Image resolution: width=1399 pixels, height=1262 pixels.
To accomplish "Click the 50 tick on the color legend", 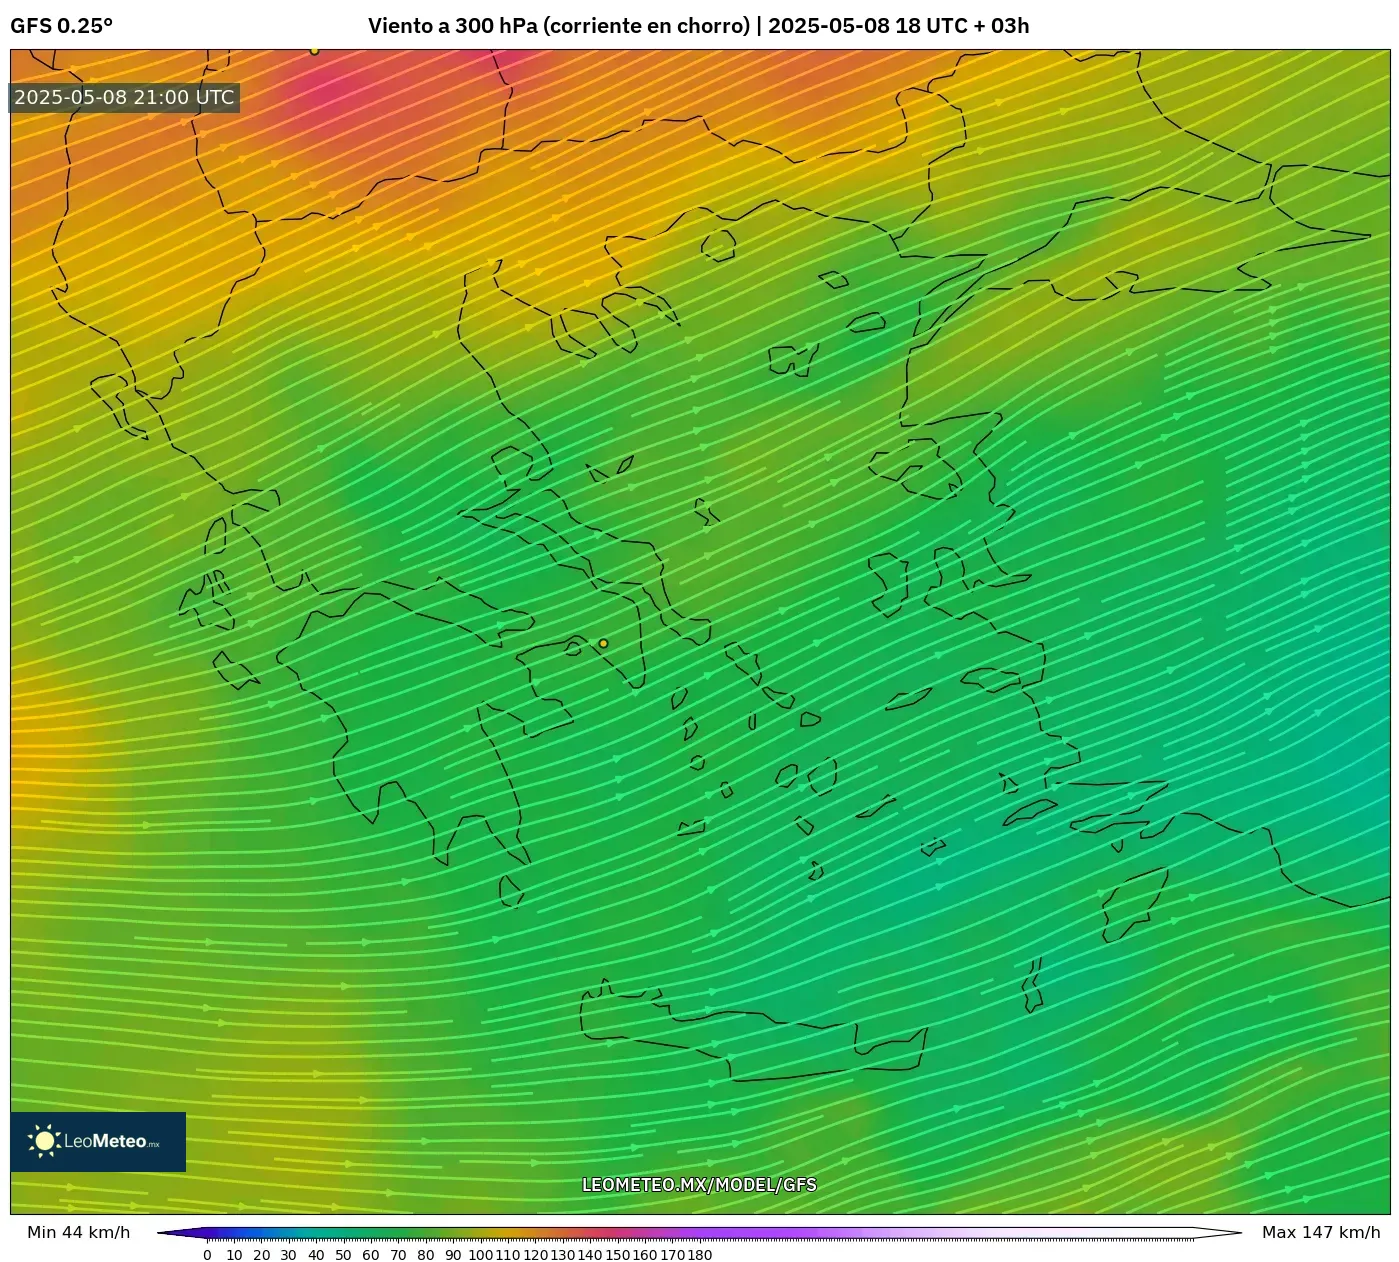I will (343, 1255).
